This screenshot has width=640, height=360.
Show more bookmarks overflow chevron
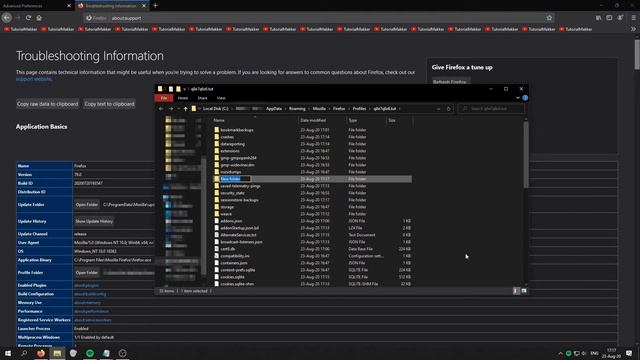point(633,29)
